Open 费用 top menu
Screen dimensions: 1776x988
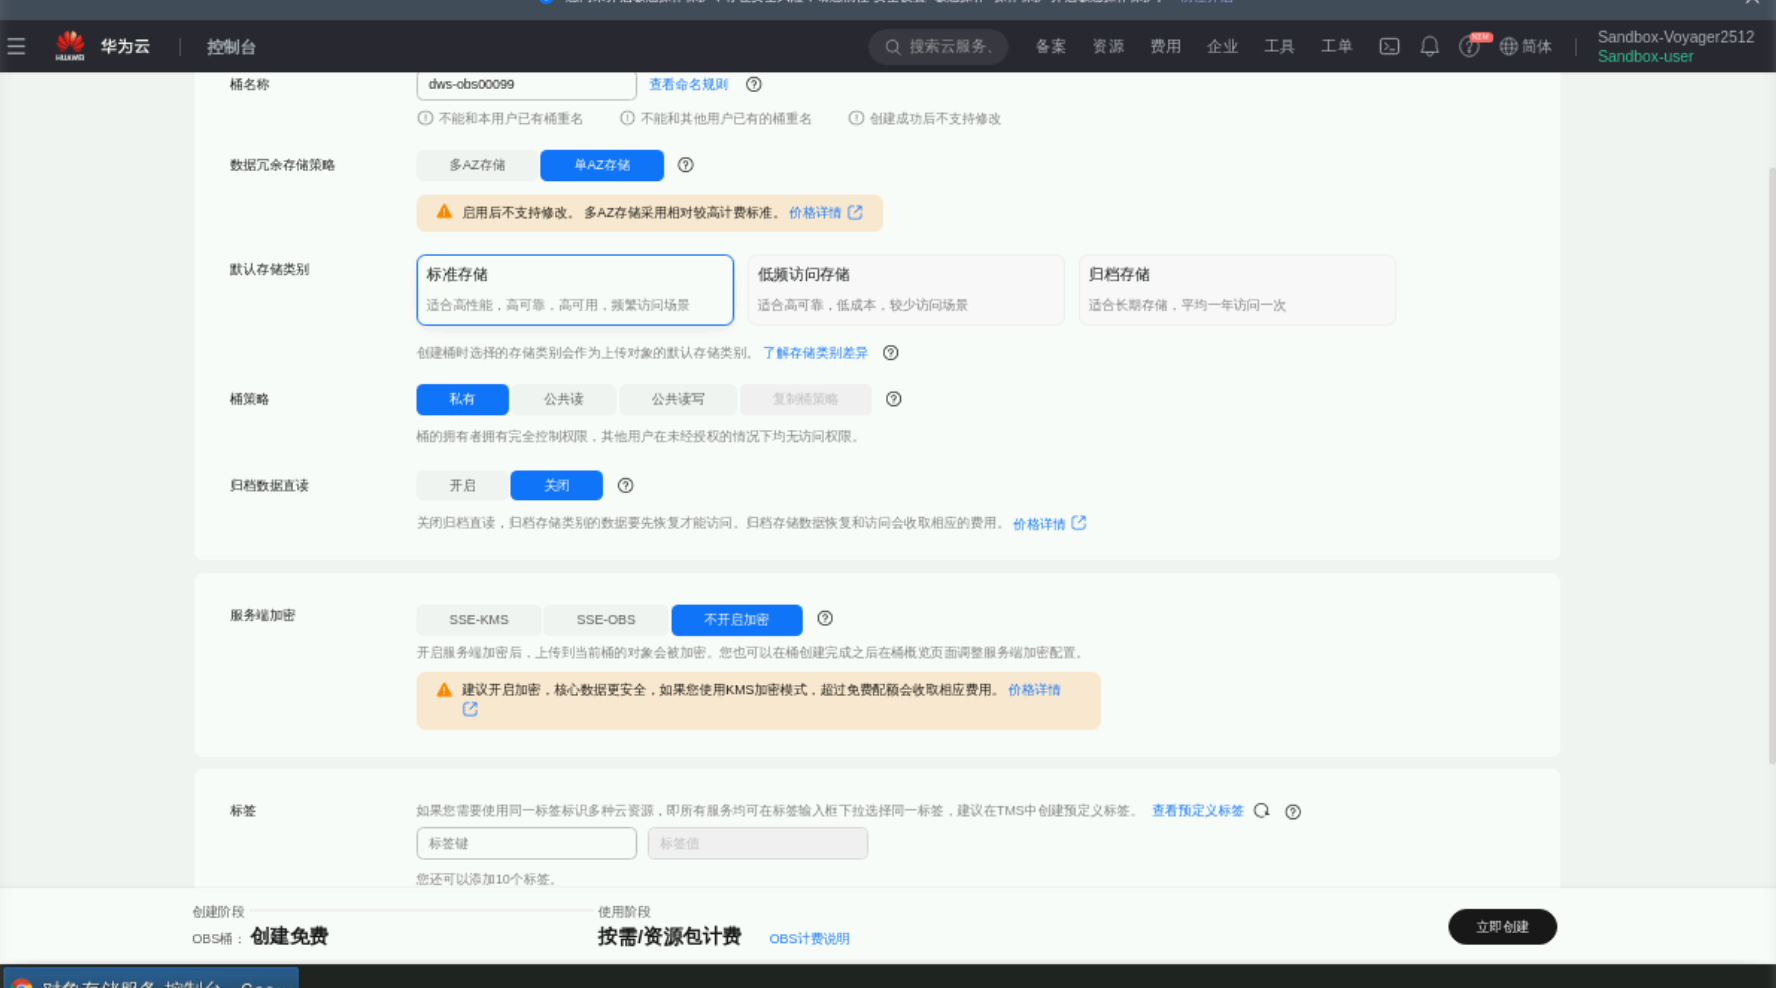tap(1165, 46)
